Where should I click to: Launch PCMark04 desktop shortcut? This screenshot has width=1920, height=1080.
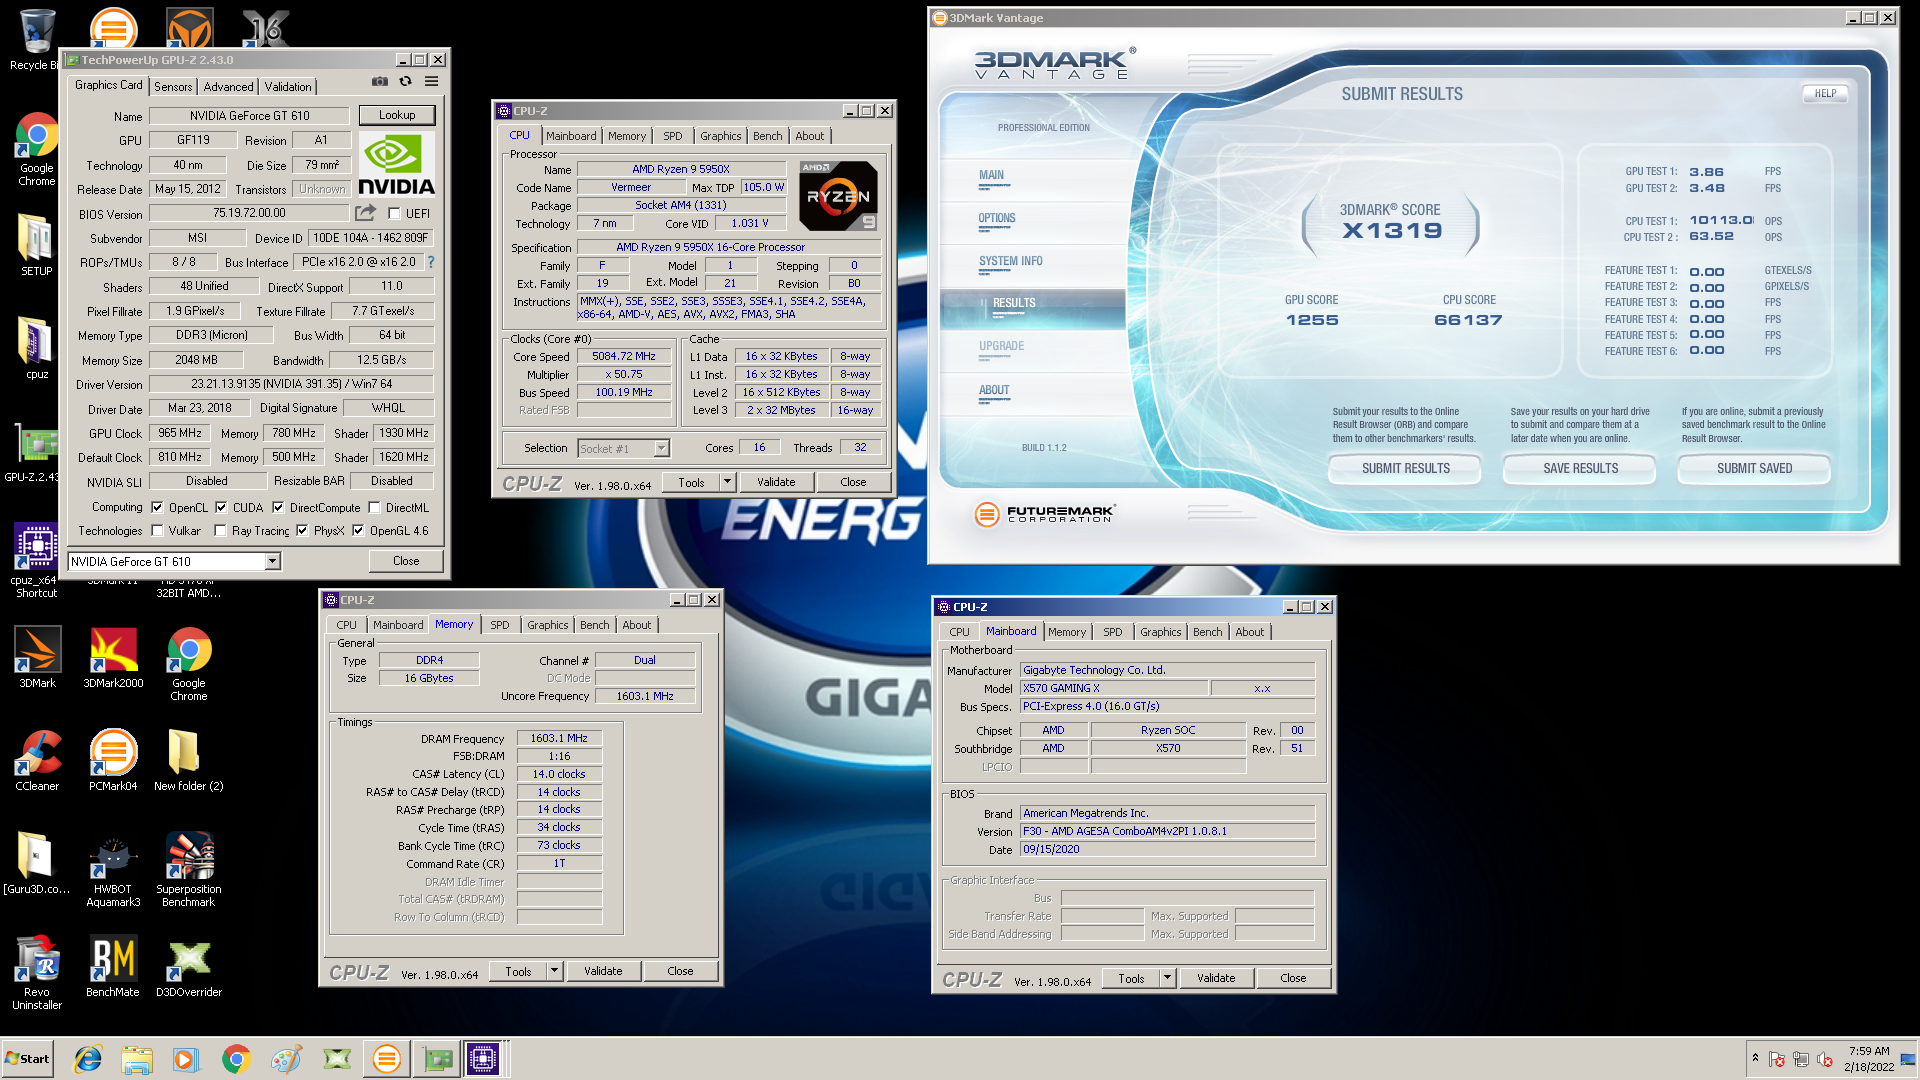(x=113, y=761)
